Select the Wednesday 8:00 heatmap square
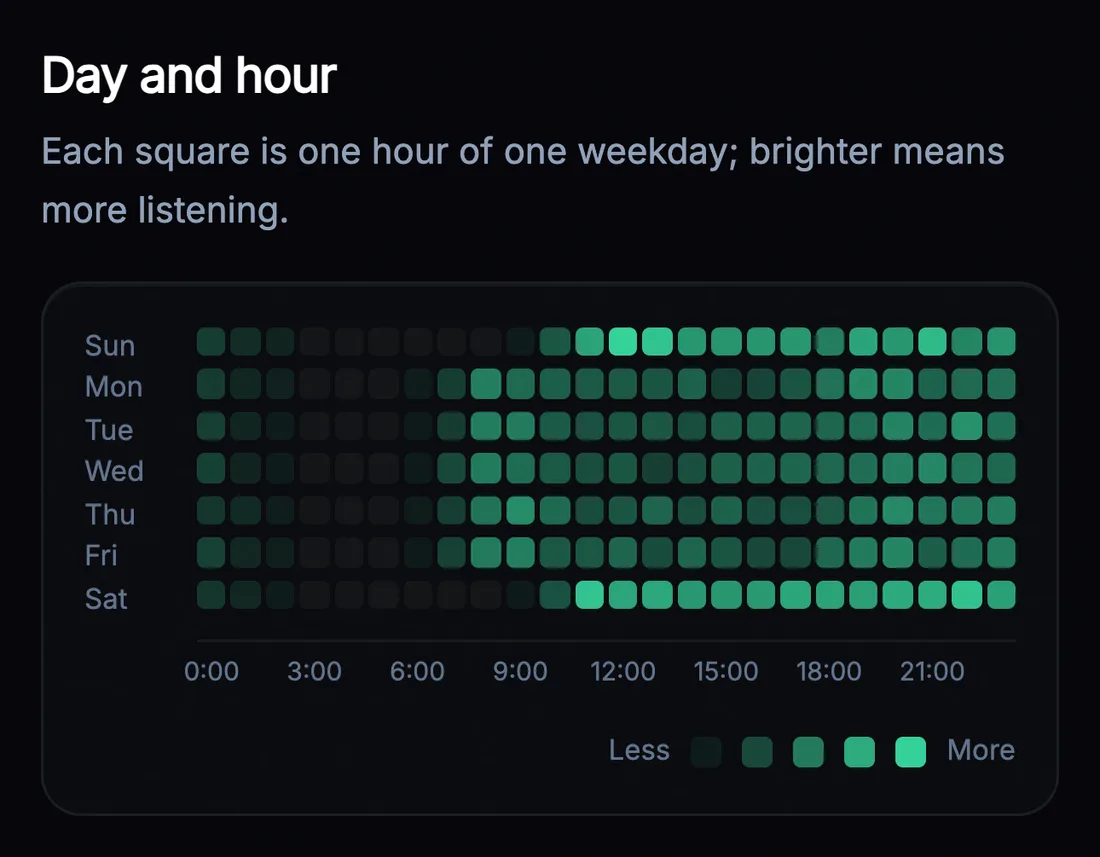1100x857 pixels. (x=486, y=468)
